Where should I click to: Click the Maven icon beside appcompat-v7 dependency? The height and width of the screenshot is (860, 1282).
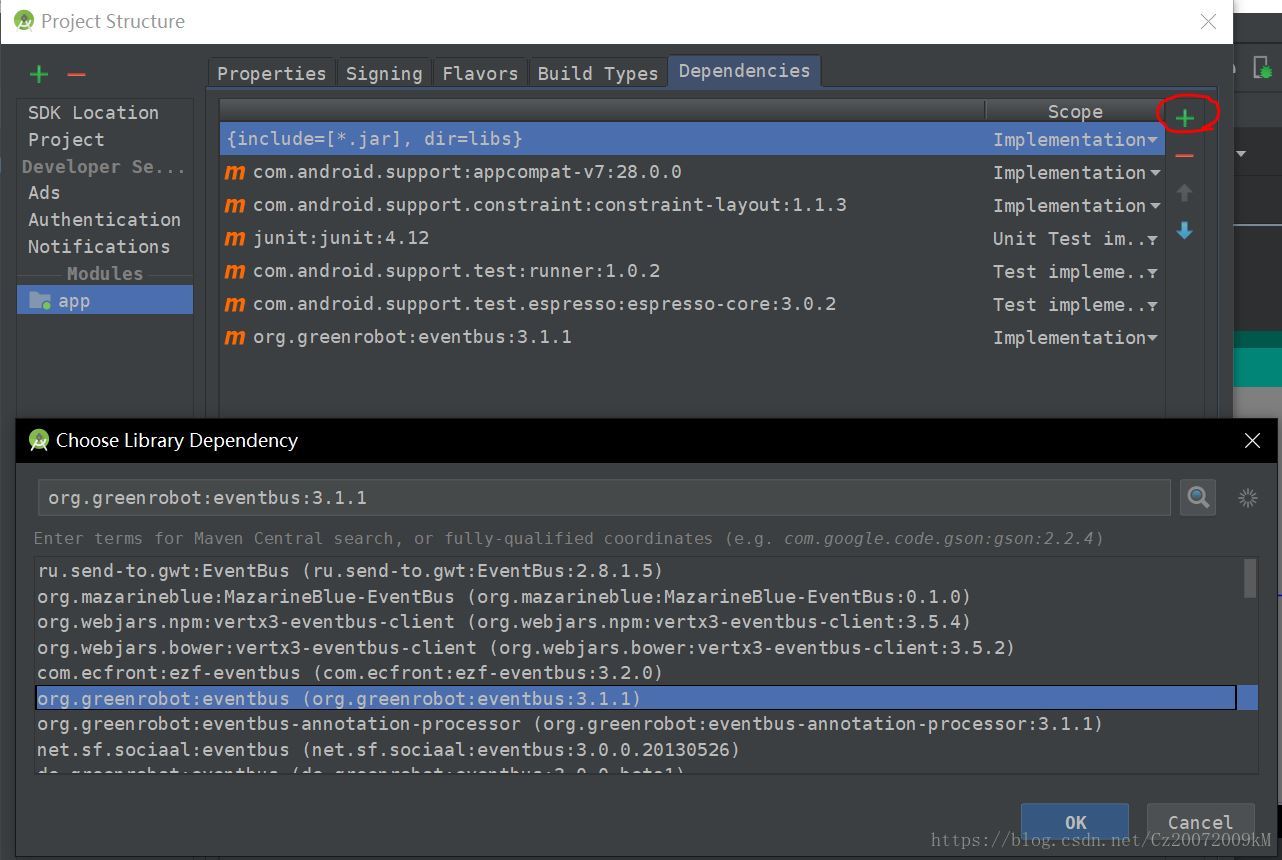[235, 172]
